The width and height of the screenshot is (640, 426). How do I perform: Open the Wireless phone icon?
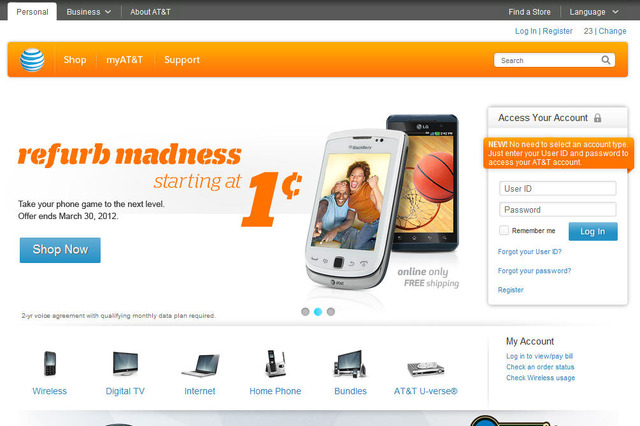coord(50,363)
